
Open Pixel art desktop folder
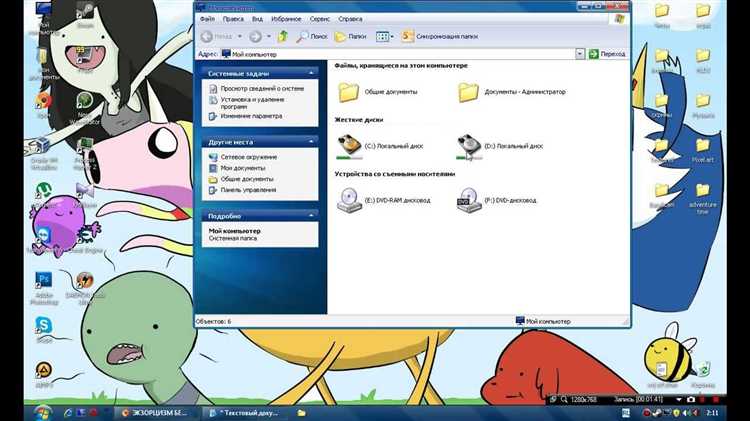click(703, 150)
